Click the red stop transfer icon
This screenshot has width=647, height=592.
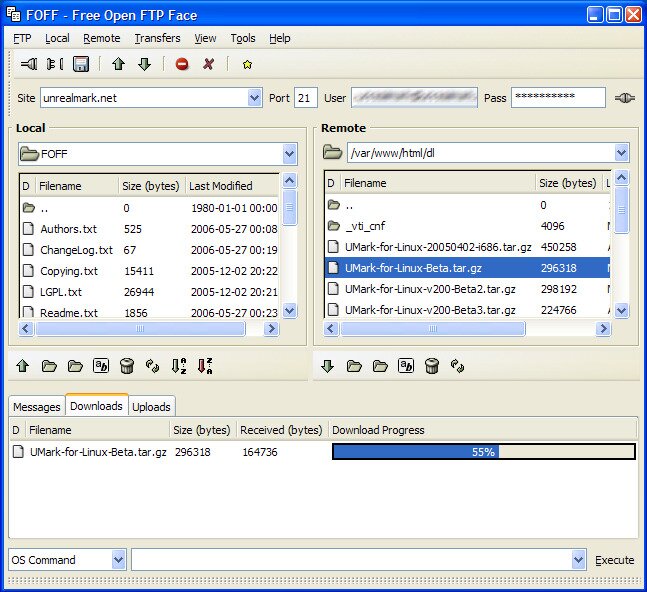[x=182, y=64]
